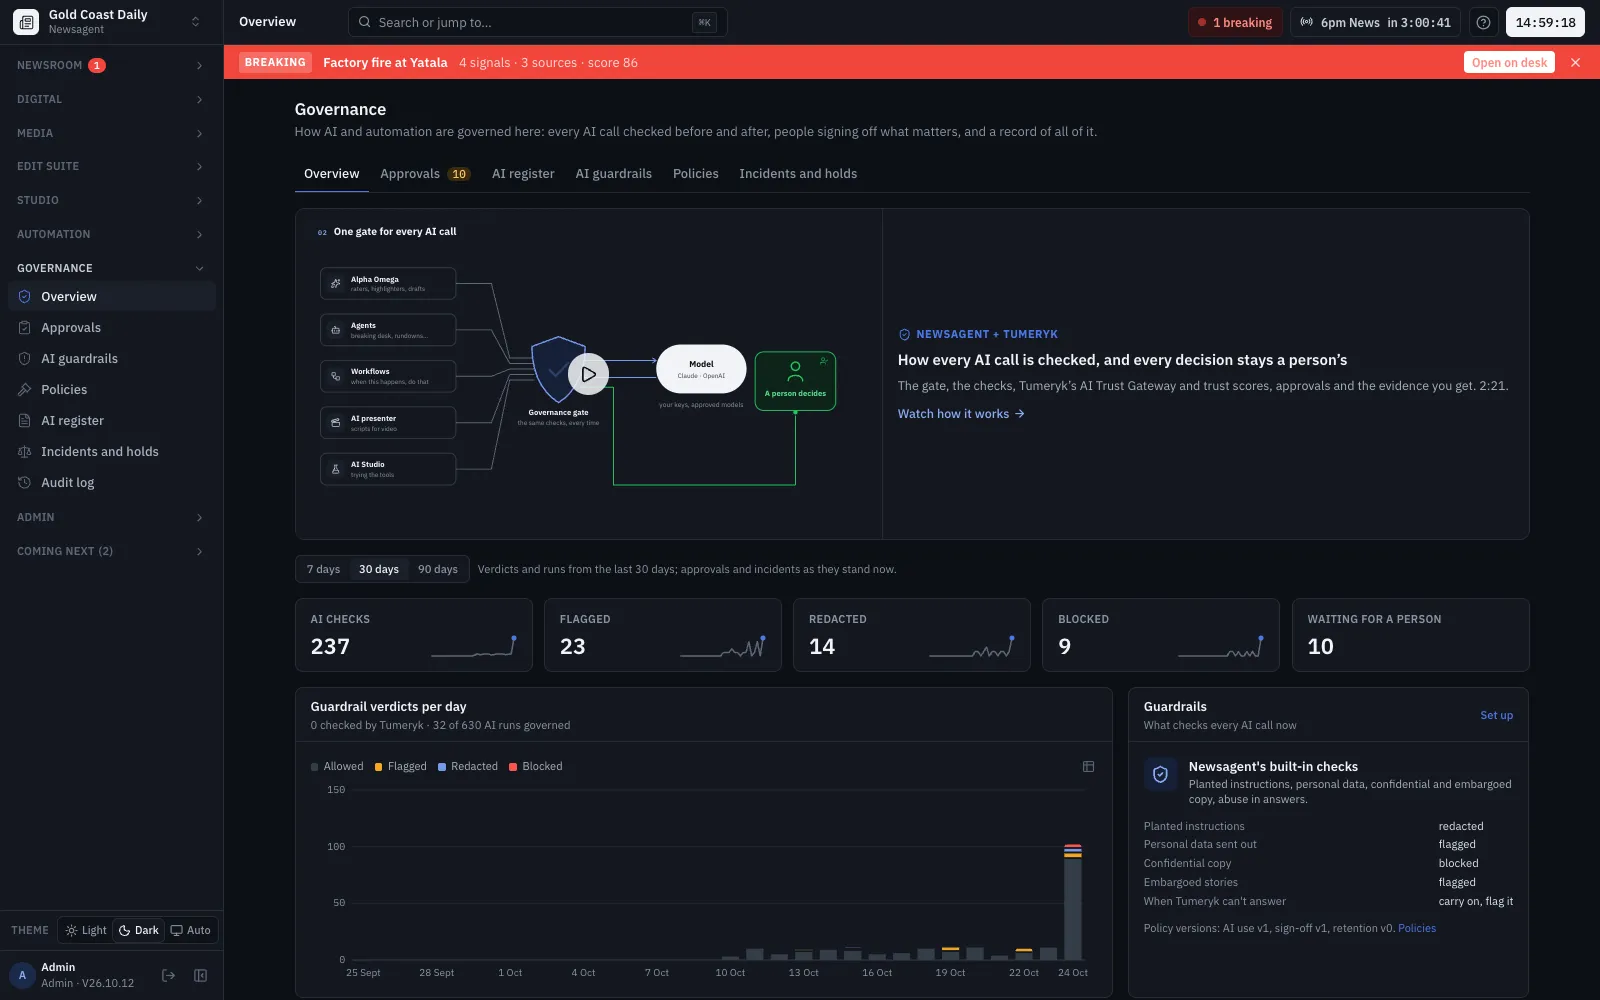Image resolution: width=1600 pixels, height=1000 pixels.
Task: Play the governance gate video
Action: coord(588,374)
